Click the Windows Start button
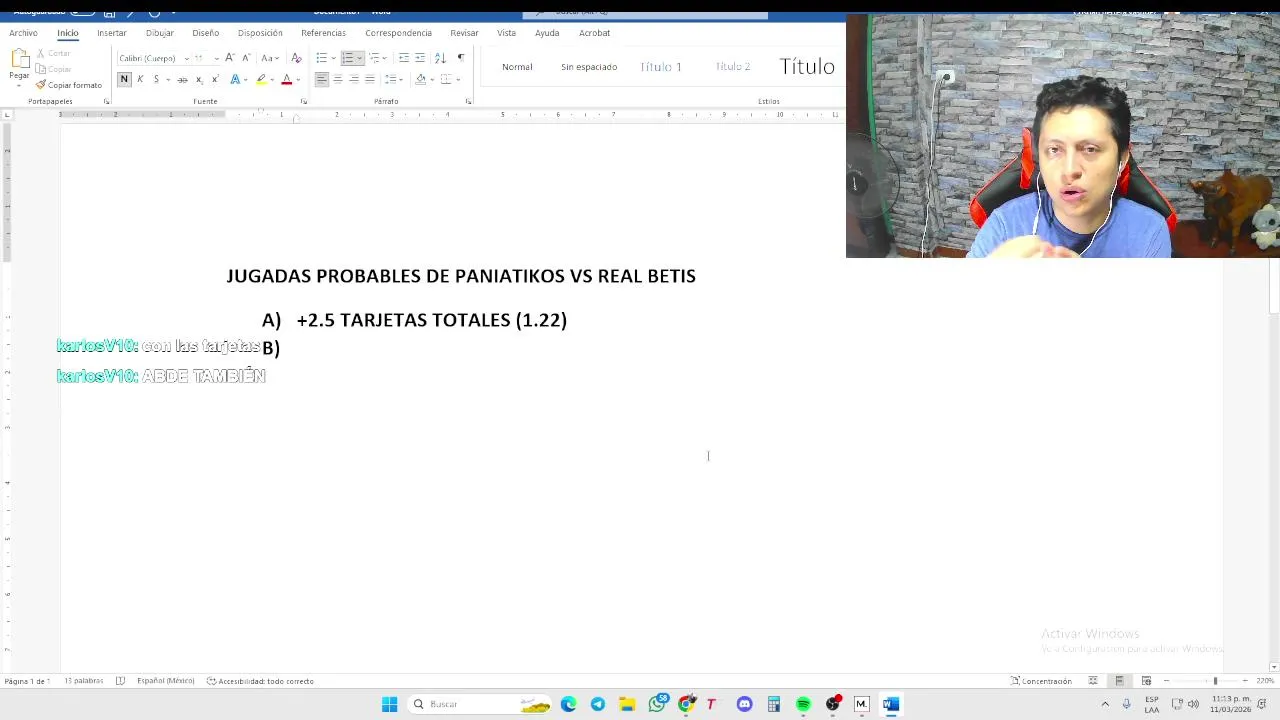This screenshot has height=720, width=1280. tap(390, 704)
